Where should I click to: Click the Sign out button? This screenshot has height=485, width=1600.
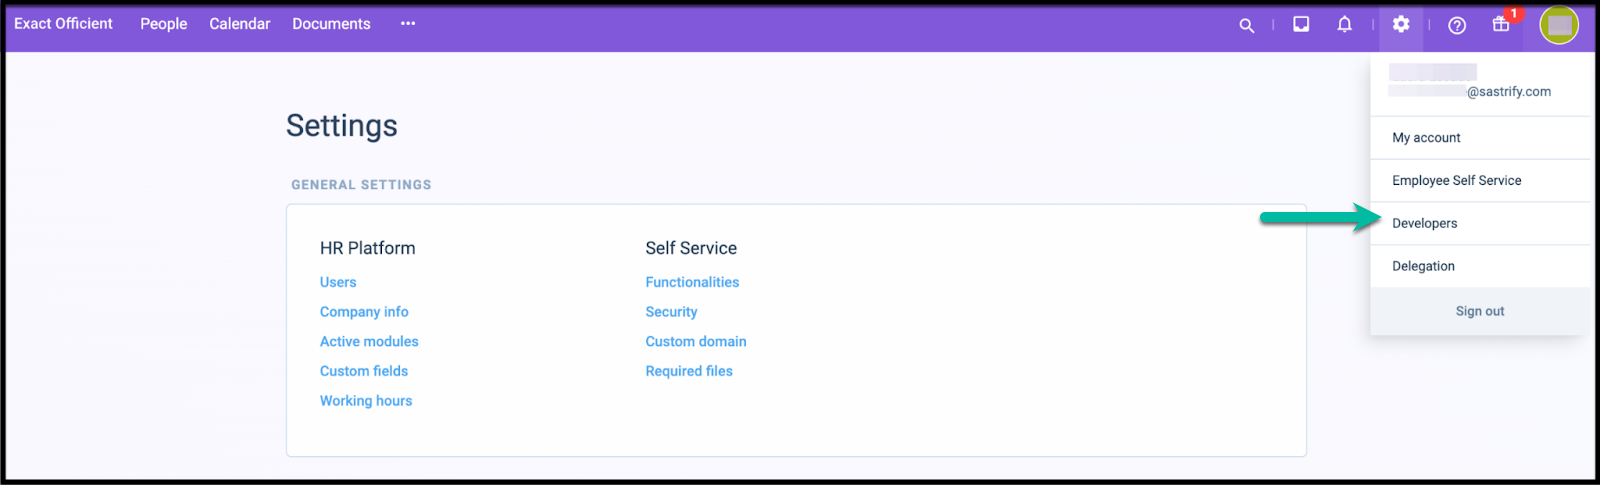tap(1480, 311)
